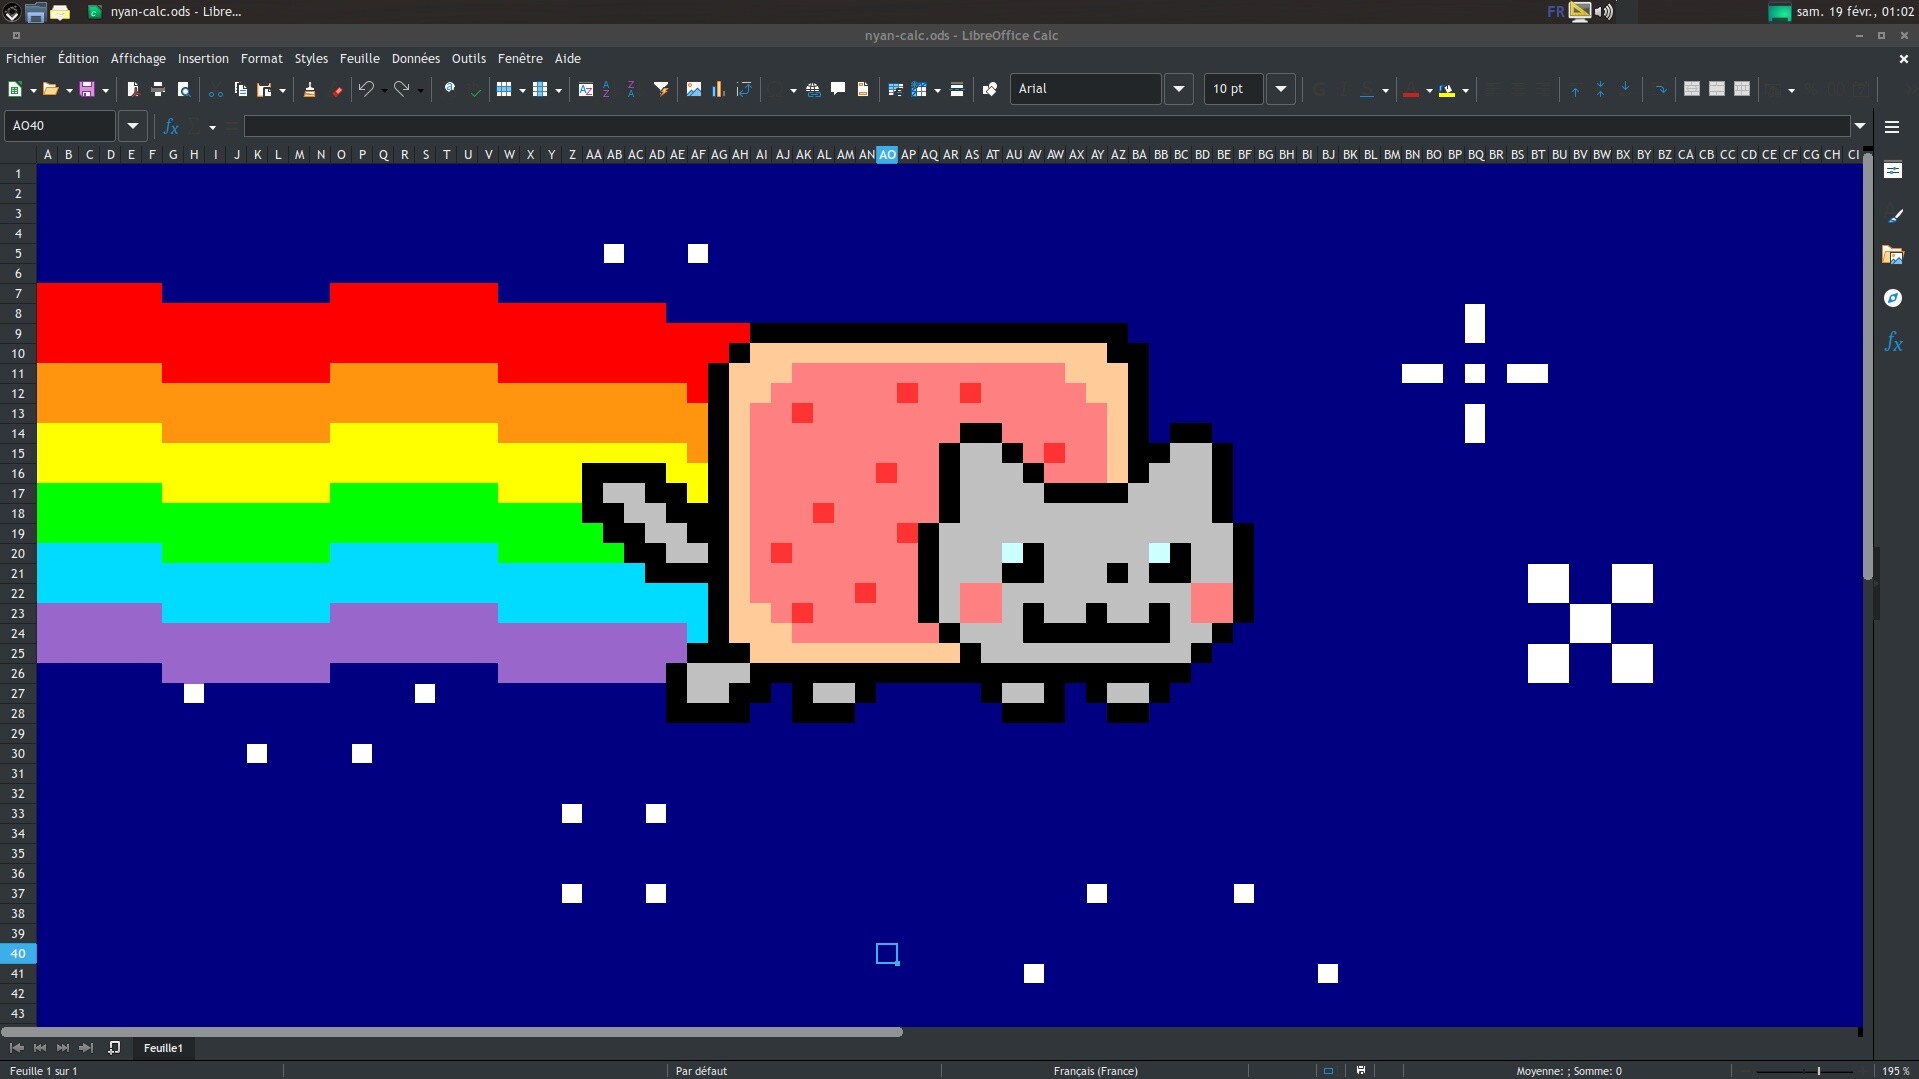Viewport: 1919px width, 1079px height.
Task: Sort ascending A to Z icon
Action: 607,90
